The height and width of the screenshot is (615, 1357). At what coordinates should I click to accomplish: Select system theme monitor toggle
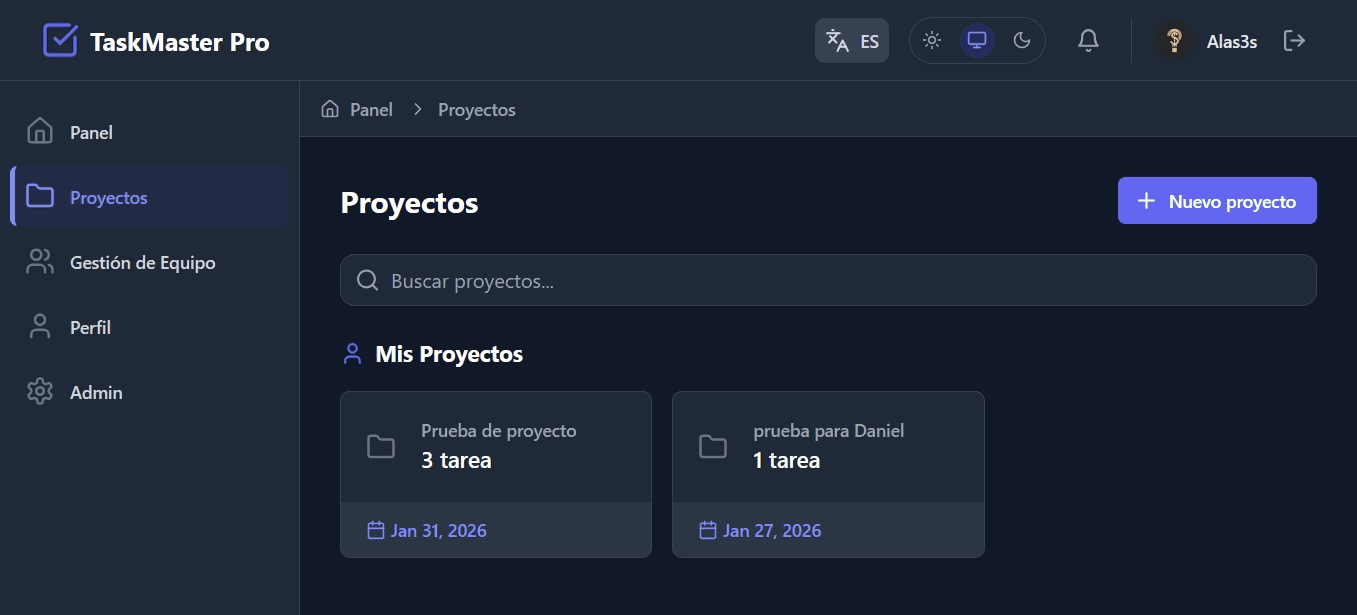(977, 41)
